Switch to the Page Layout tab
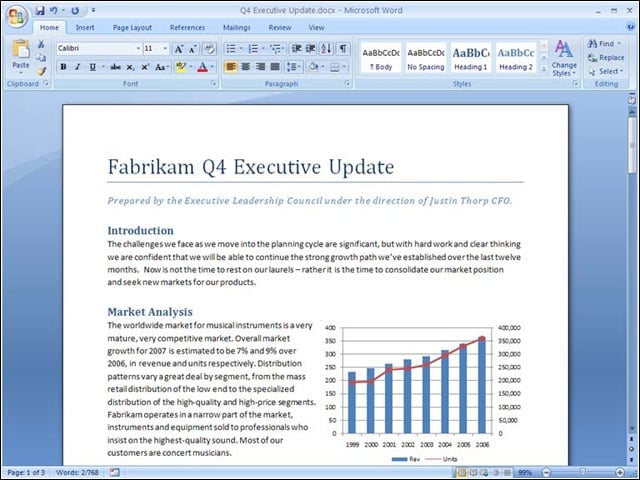This screenshot has width=640, height=480. tap(132, 28)
